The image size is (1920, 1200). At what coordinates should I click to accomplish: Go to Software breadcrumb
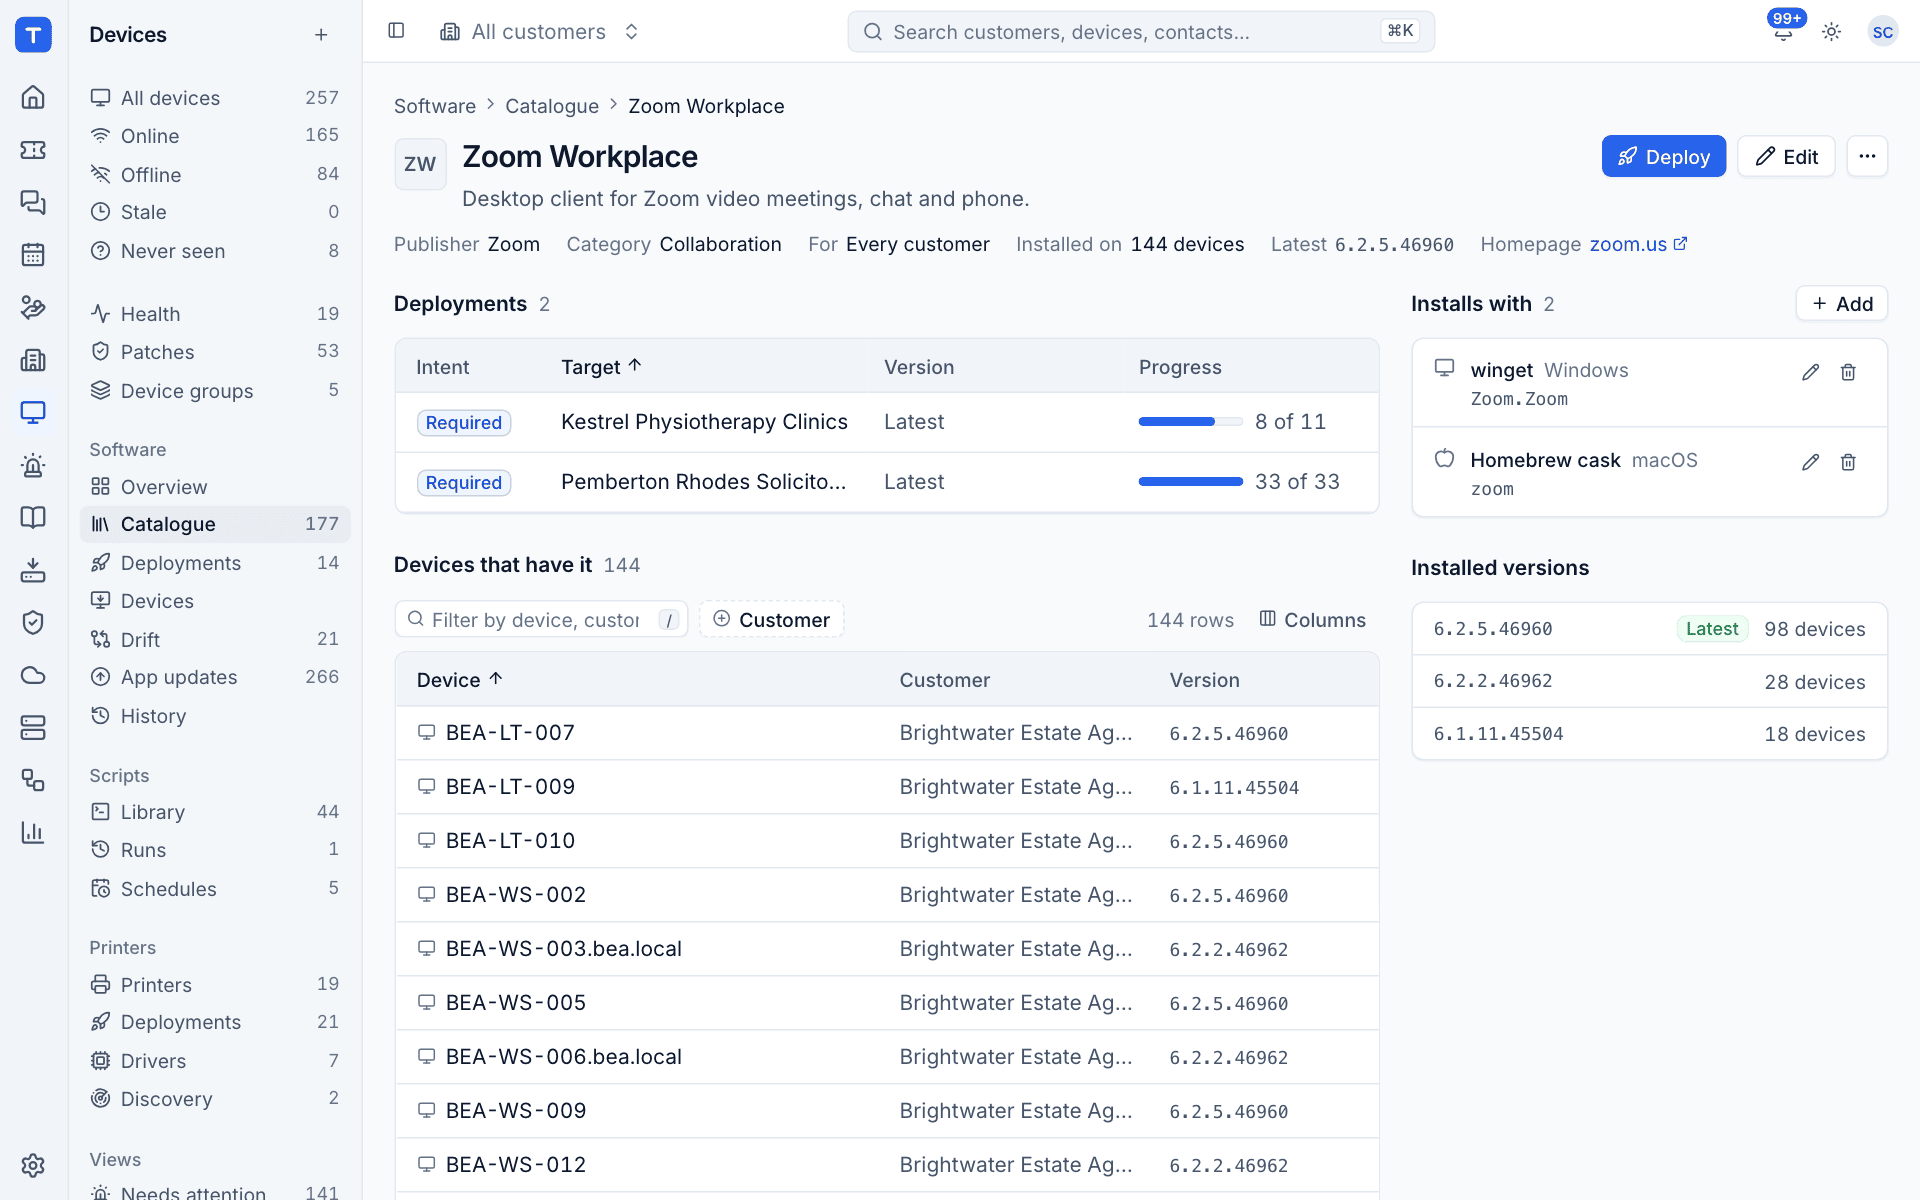click(x=435, y=106)
